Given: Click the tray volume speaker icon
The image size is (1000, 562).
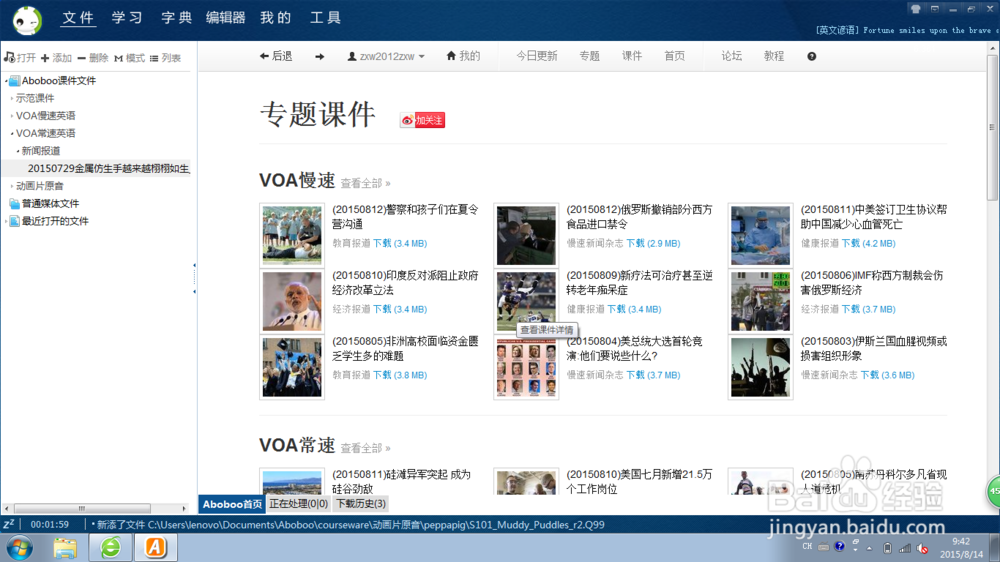Looking at the screenshot, I should pos(922,548).
